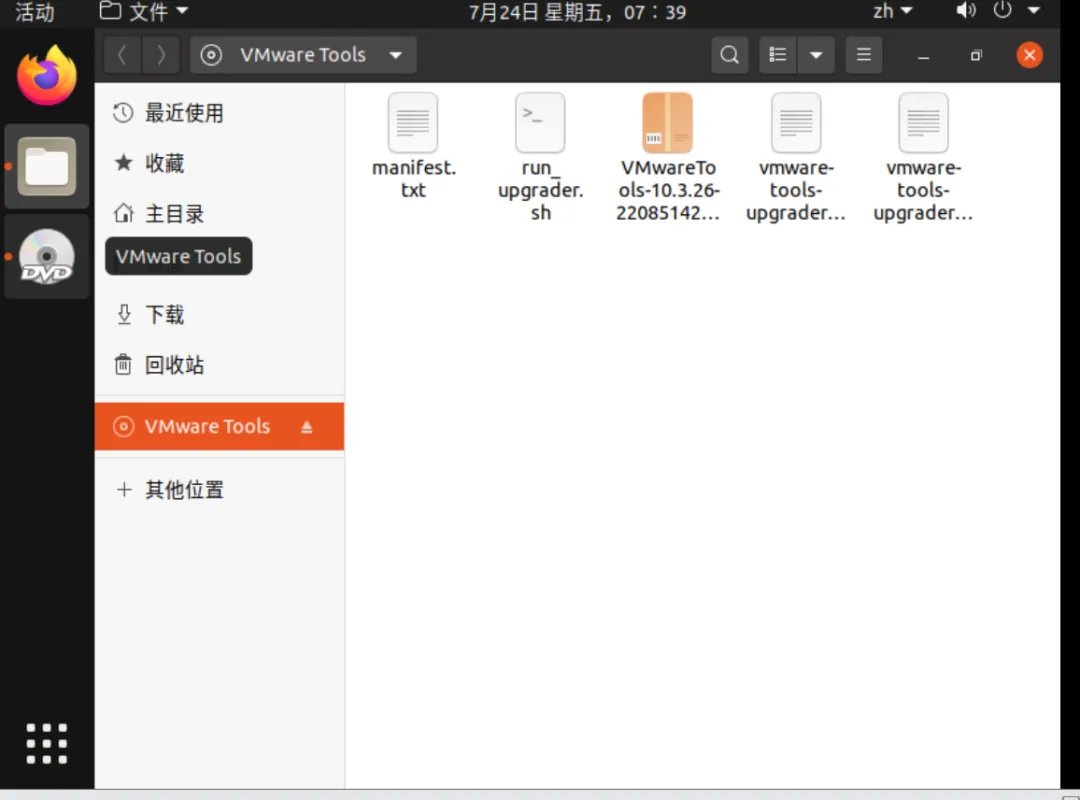Open 下载 in the sidebar
This screenshot has width=1080, height=800.
[x=219, y=315]
